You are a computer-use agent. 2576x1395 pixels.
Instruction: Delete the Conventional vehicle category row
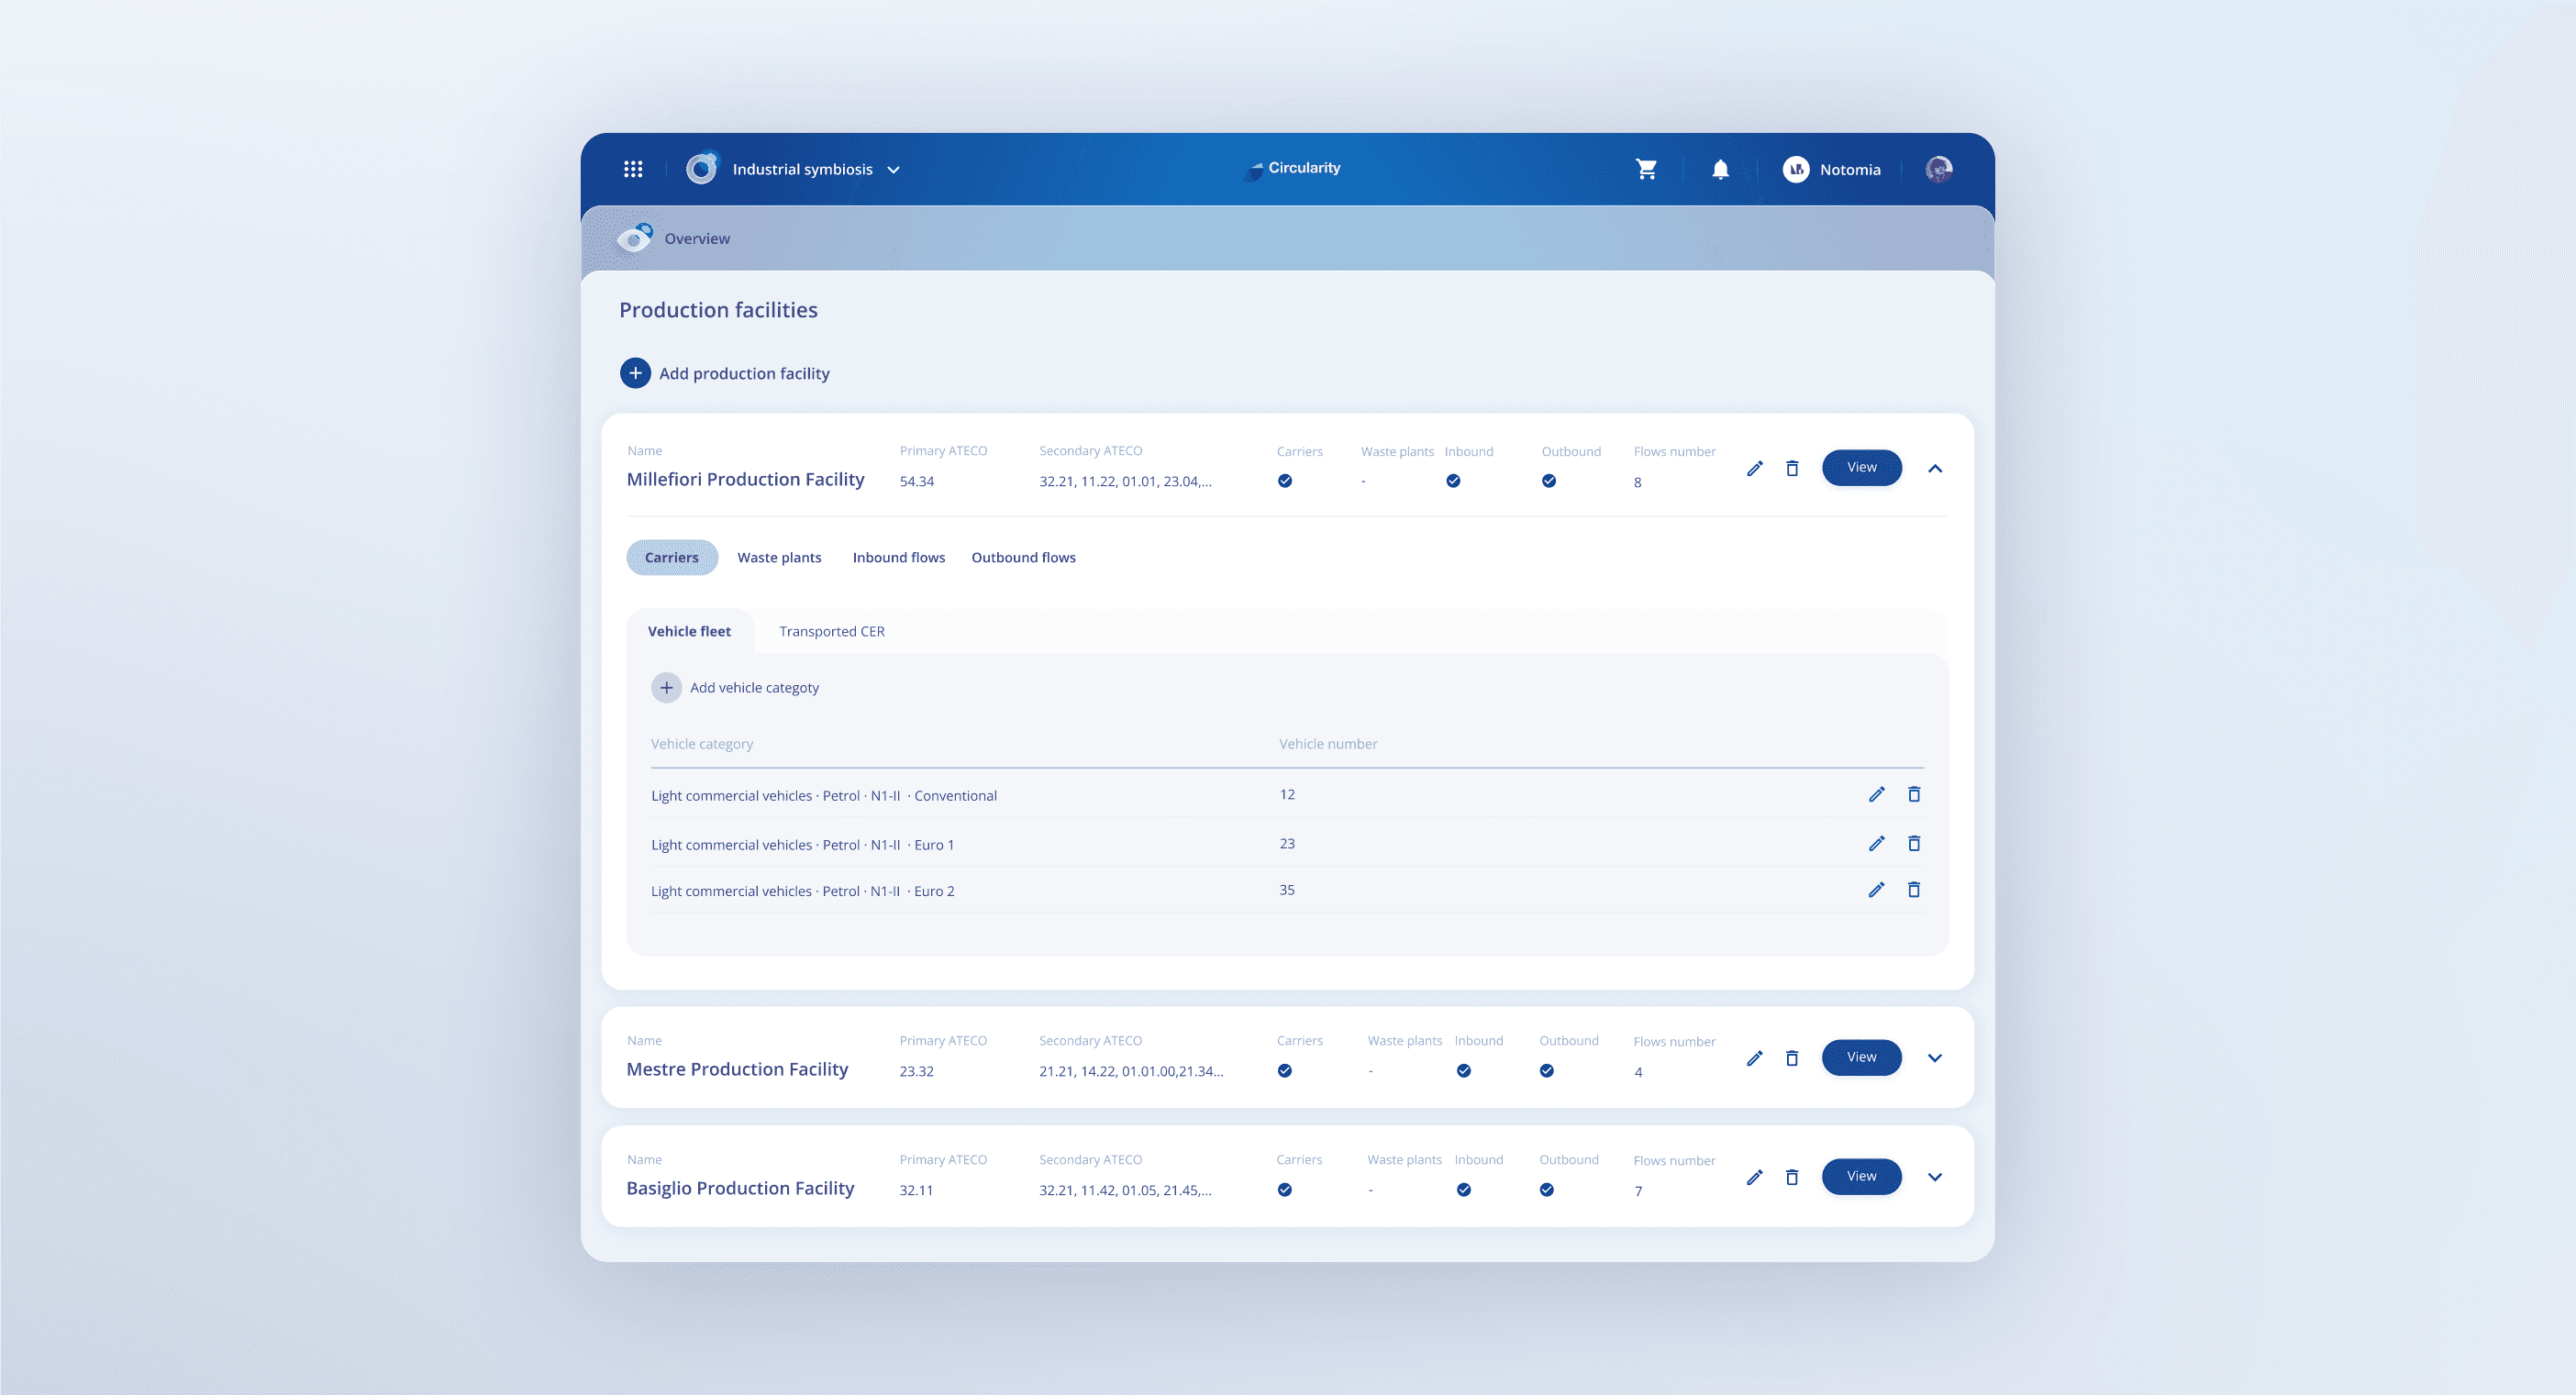[1914, 794]
